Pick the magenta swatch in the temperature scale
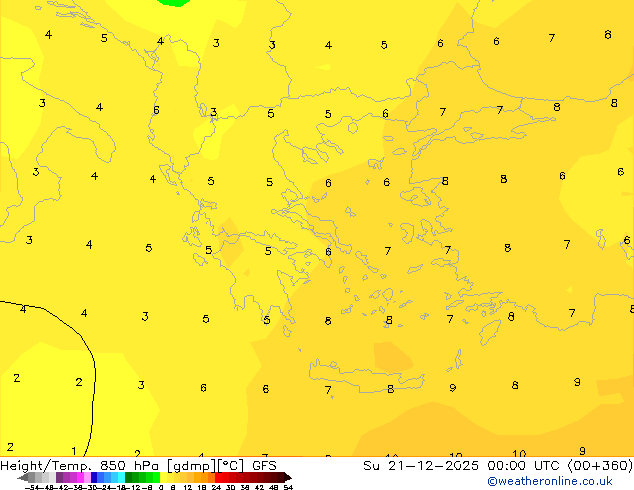 coord(80,477)
